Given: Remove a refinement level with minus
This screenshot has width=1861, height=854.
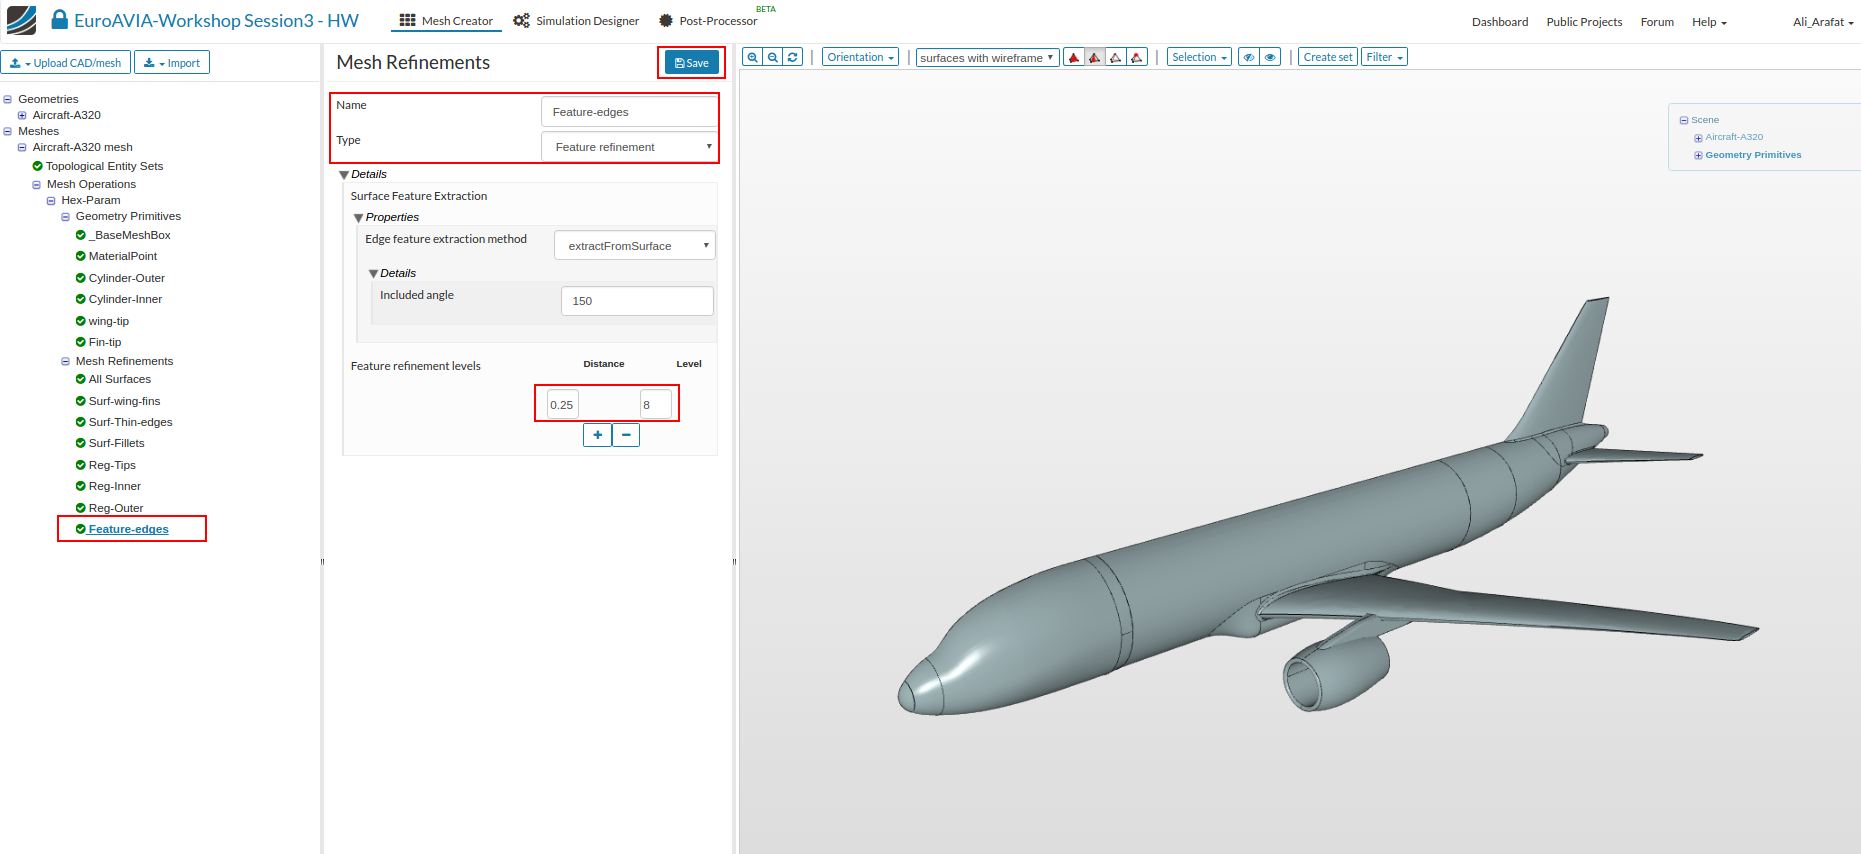Looking at the screenshot, I should point(626,435).
